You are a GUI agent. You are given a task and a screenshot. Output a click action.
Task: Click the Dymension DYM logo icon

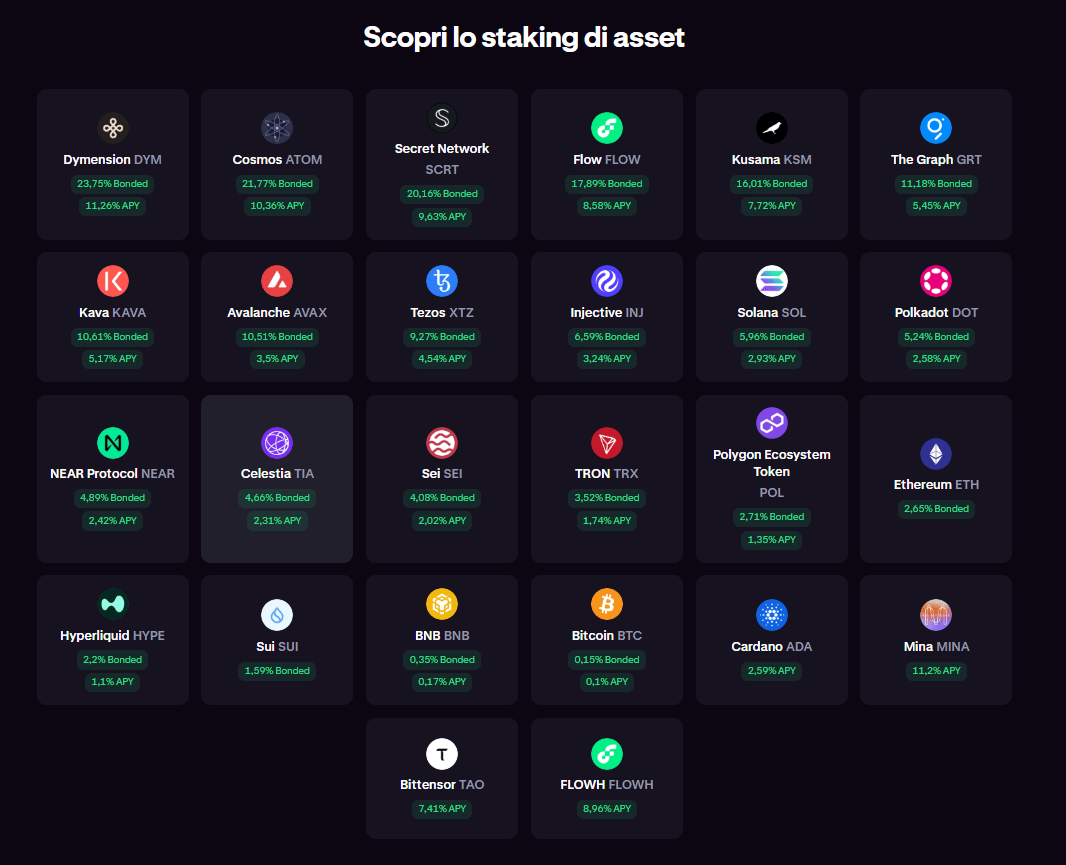pyautogui.click(x=113, y=128)
